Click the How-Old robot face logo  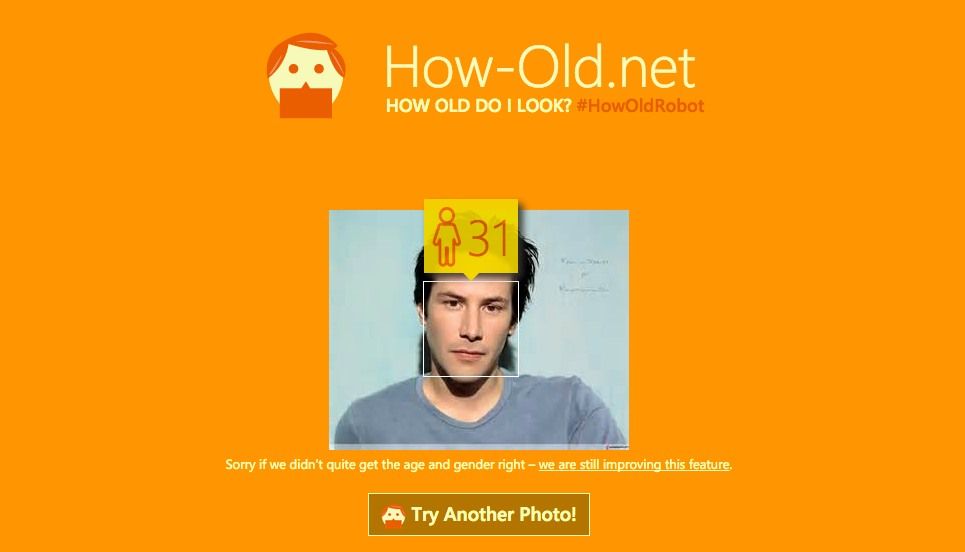(x=306, y=75)
